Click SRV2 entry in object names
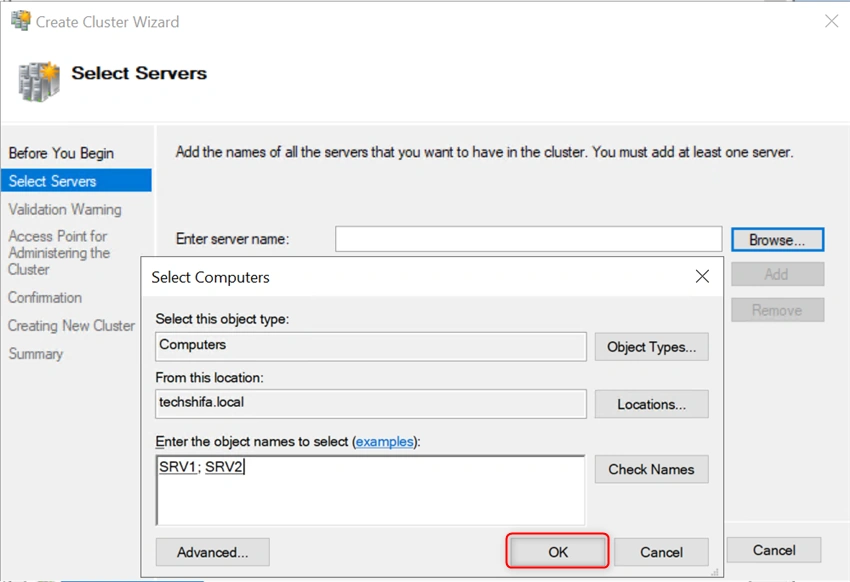Viewport: 850px width, 582px height. pos(224,467)
